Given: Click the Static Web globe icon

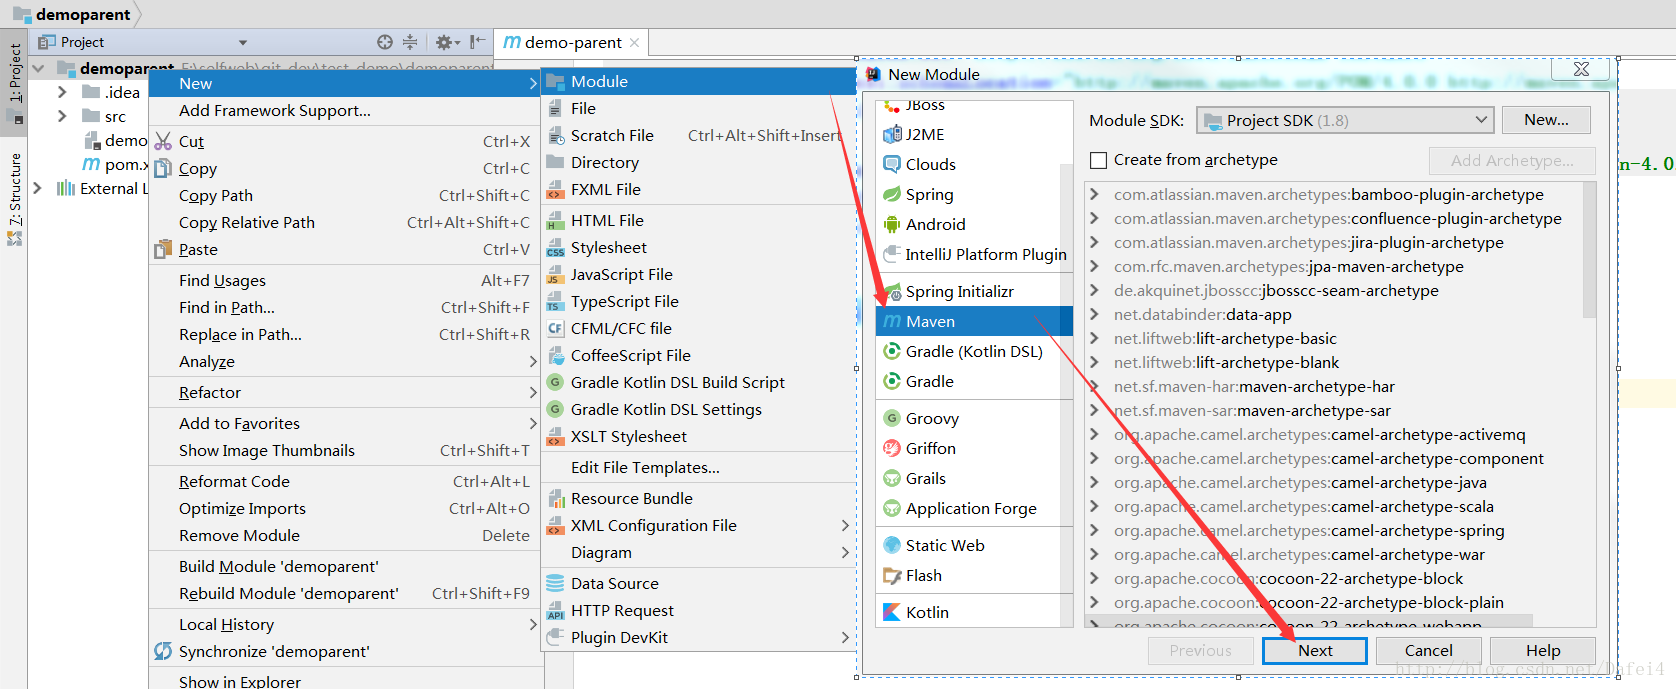Looking at the screenshot, I should (892, 545).
